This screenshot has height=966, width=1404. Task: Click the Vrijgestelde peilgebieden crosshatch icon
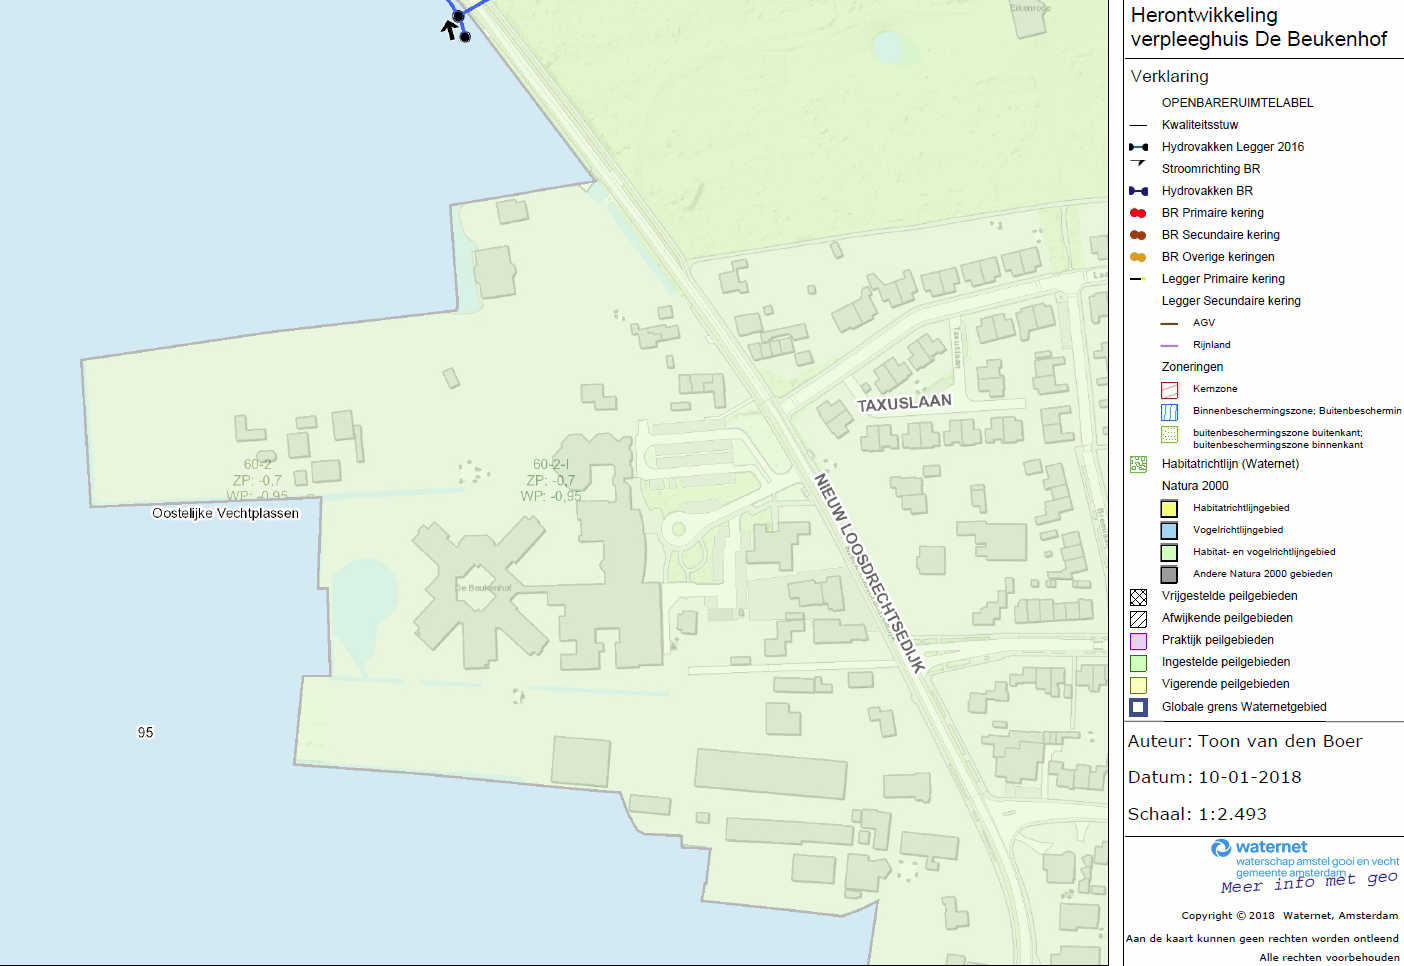(x=1138, y=597)
